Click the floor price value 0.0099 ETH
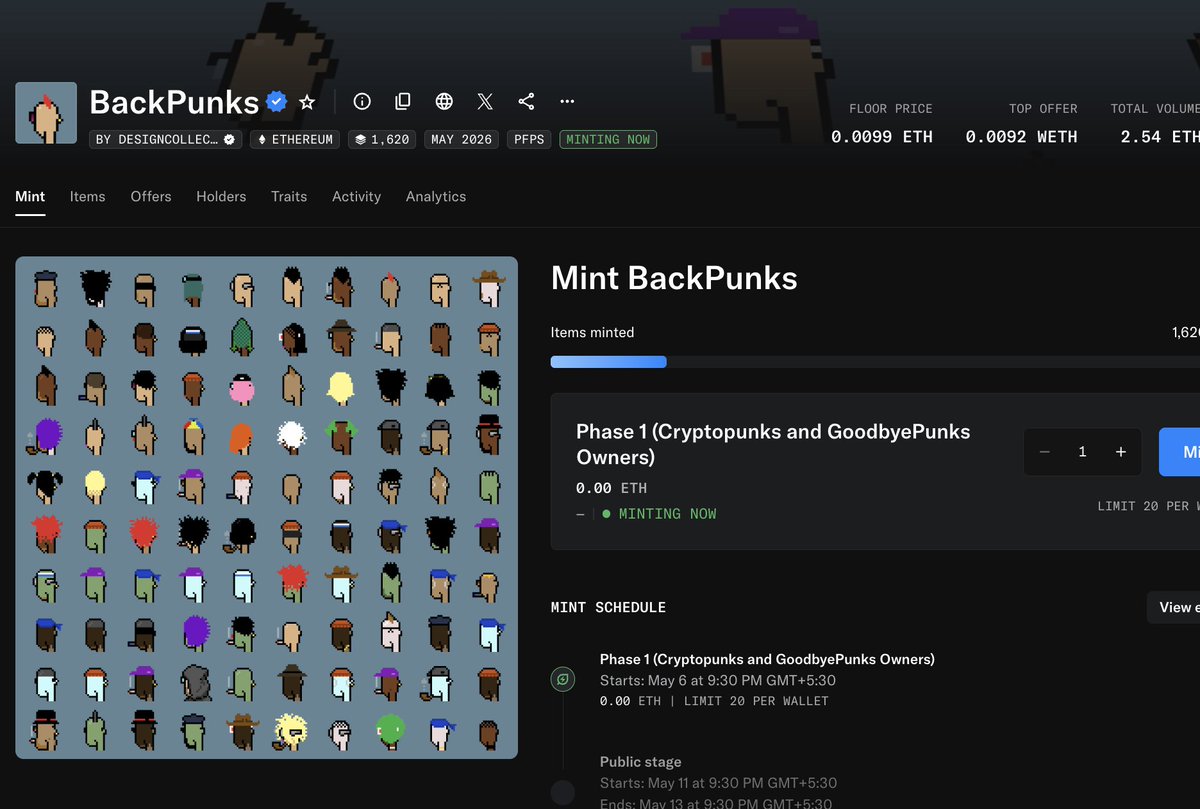Image resolution: width=1200 pixels, height=809 pixels. pos(882,136)
